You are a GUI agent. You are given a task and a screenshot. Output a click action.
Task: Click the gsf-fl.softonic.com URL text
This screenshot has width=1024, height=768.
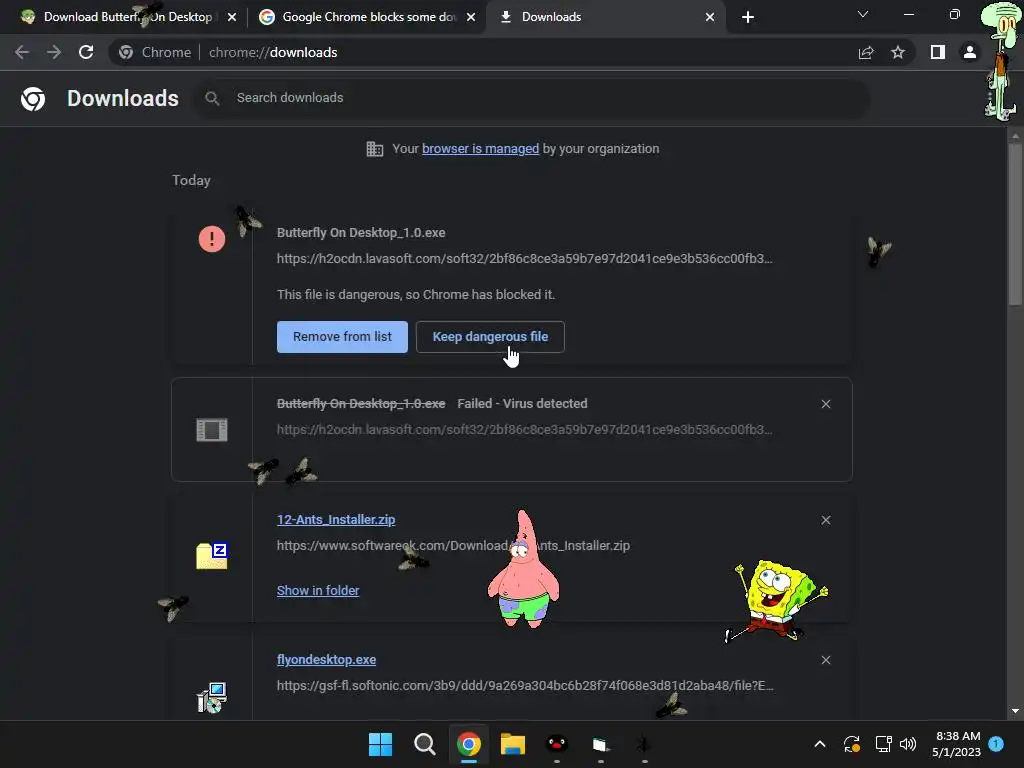525,686
